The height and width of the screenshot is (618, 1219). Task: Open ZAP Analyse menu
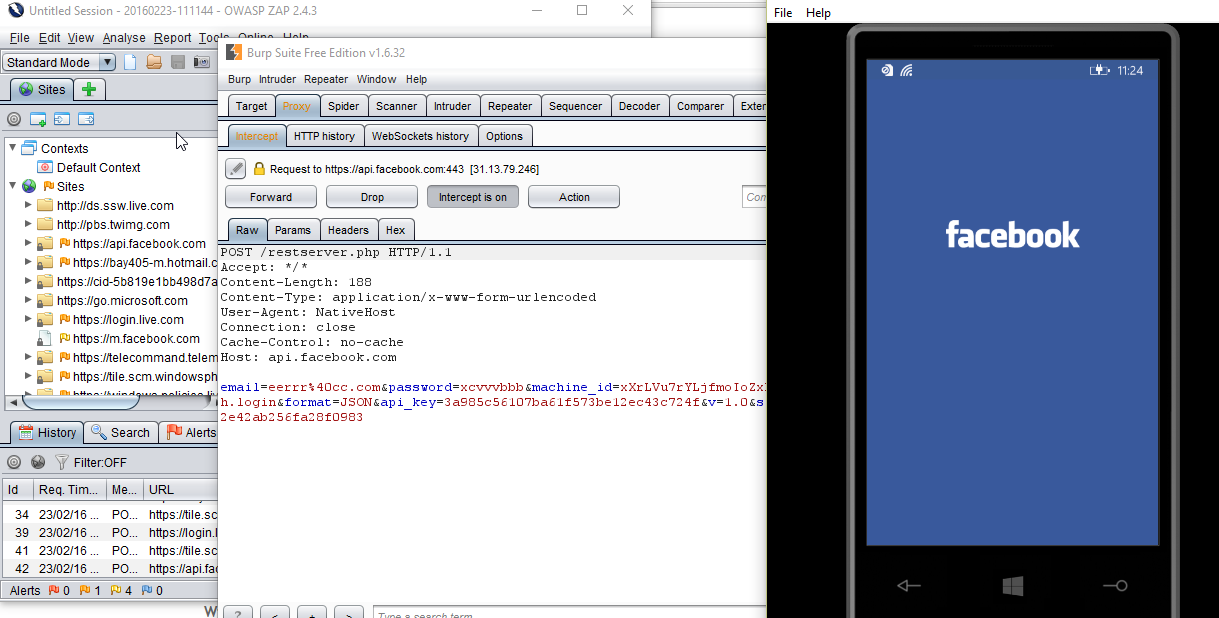pos(124,38)
